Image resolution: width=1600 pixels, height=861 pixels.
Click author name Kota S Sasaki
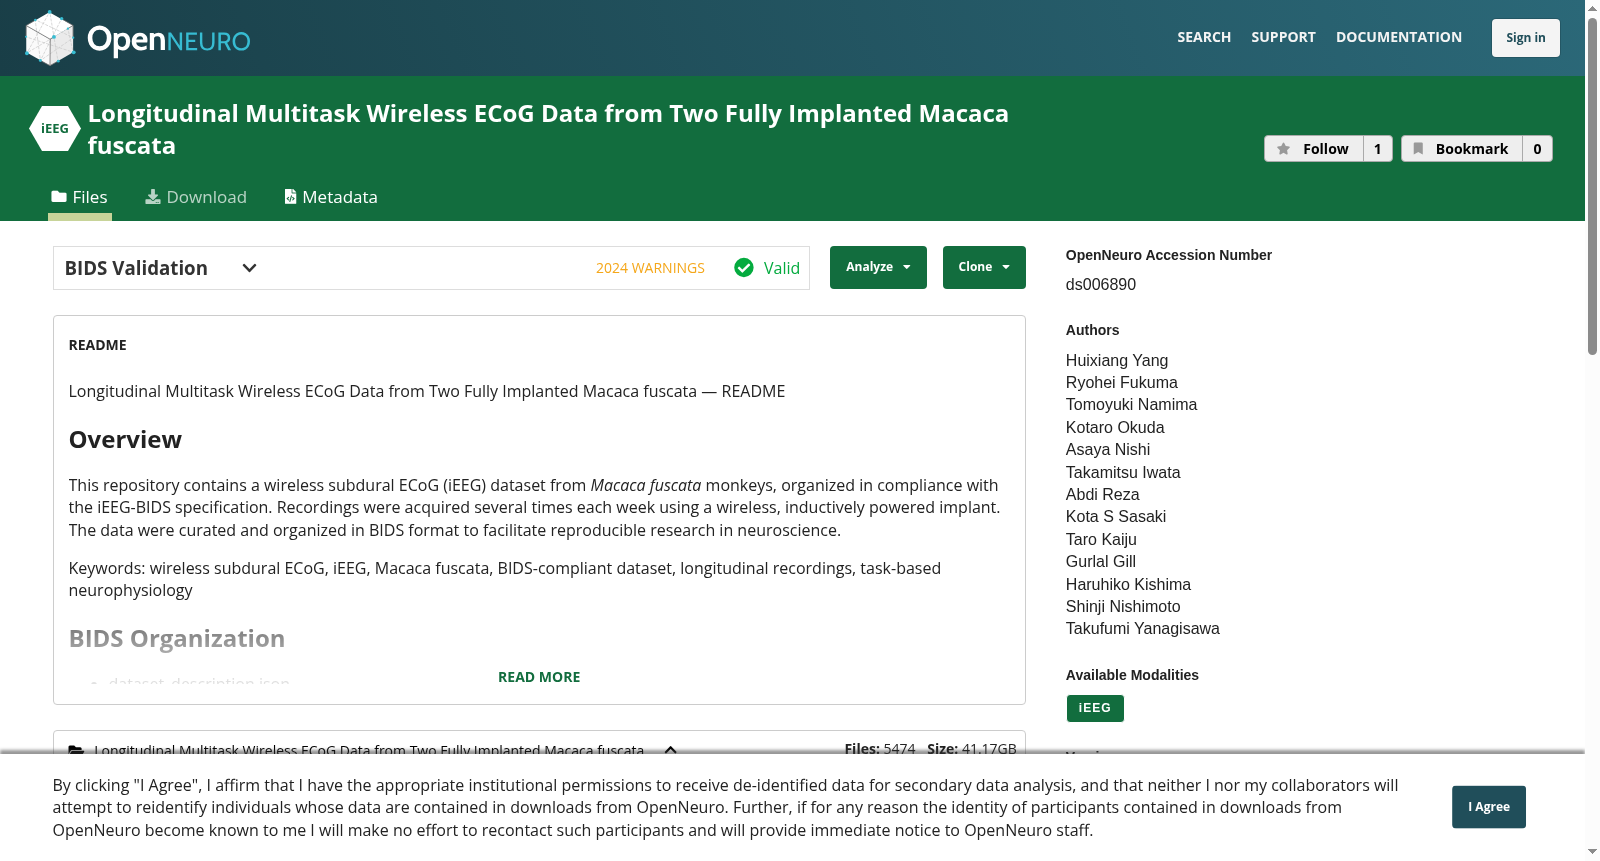1116,517
